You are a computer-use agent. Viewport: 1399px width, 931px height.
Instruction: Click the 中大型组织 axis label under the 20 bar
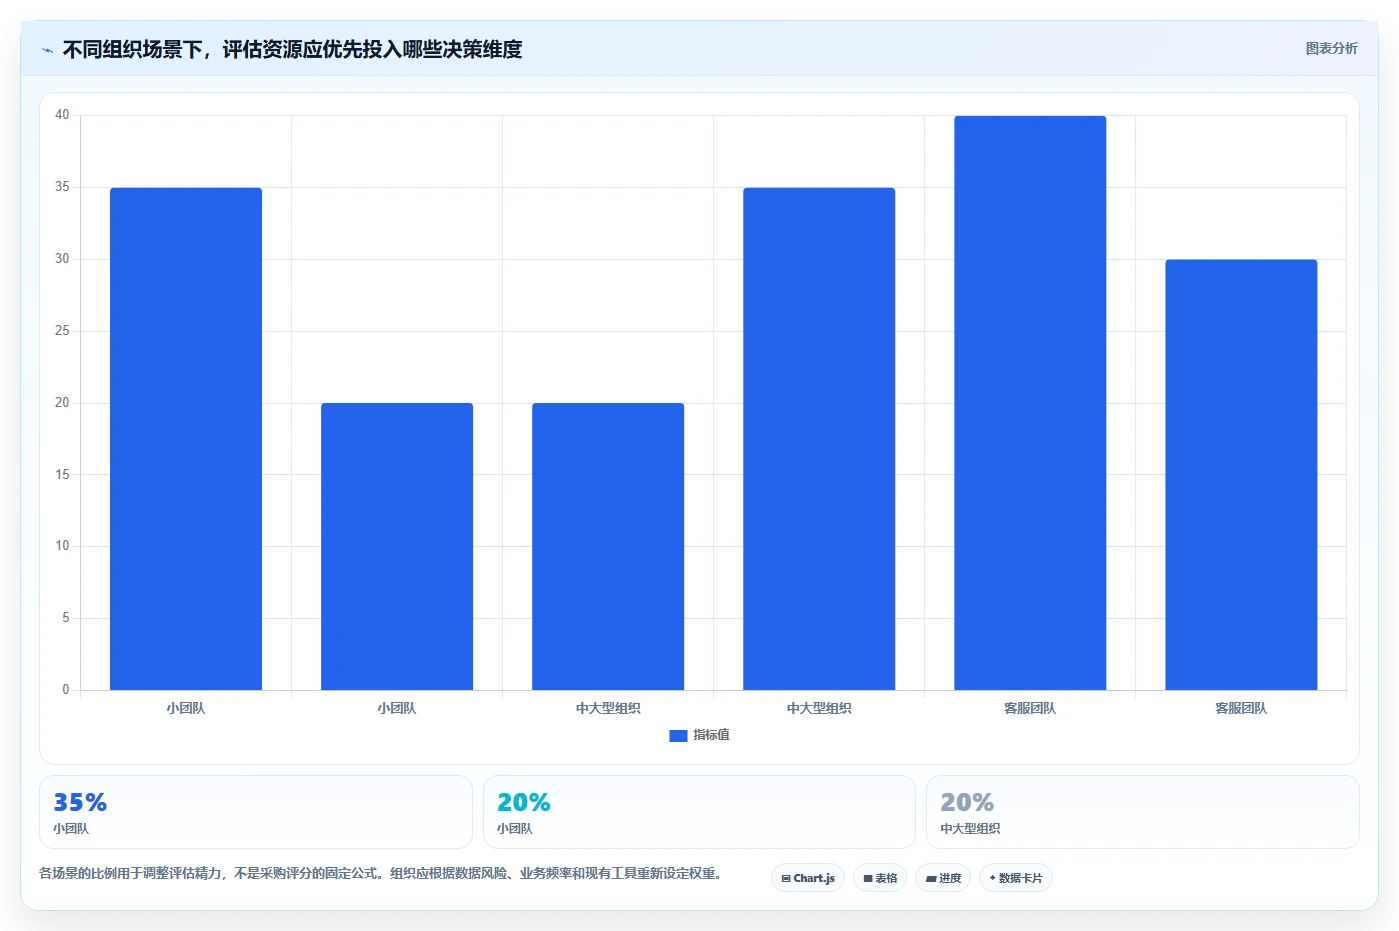coord(608,708)
